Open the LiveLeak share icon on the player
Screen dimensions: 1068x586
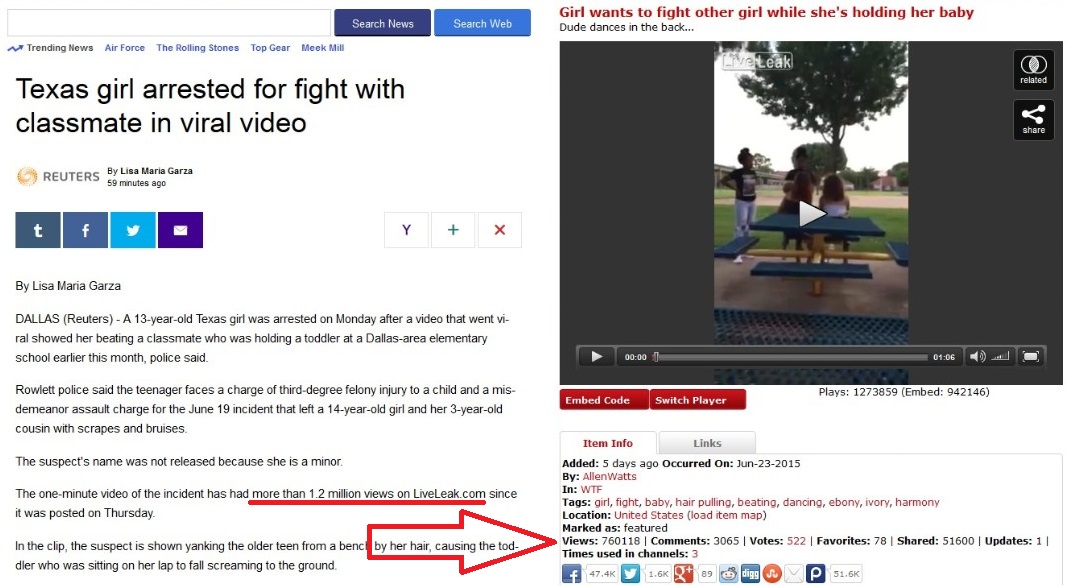pyautogui.click(x=1033, y=120)
